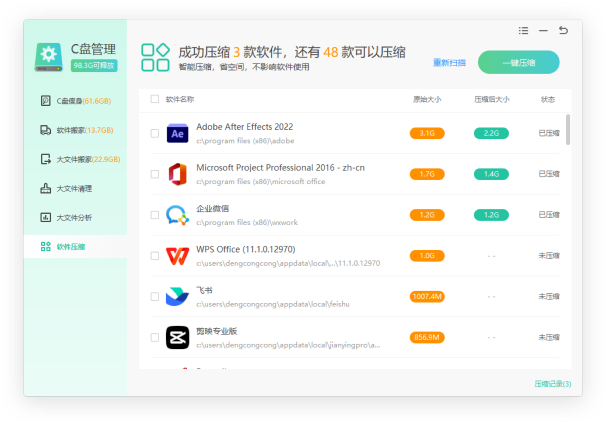Click the 大文件清理 broom icon
The height and width of the screenshot is (424, 606).
pyautogui.click(x=46, y=188)
